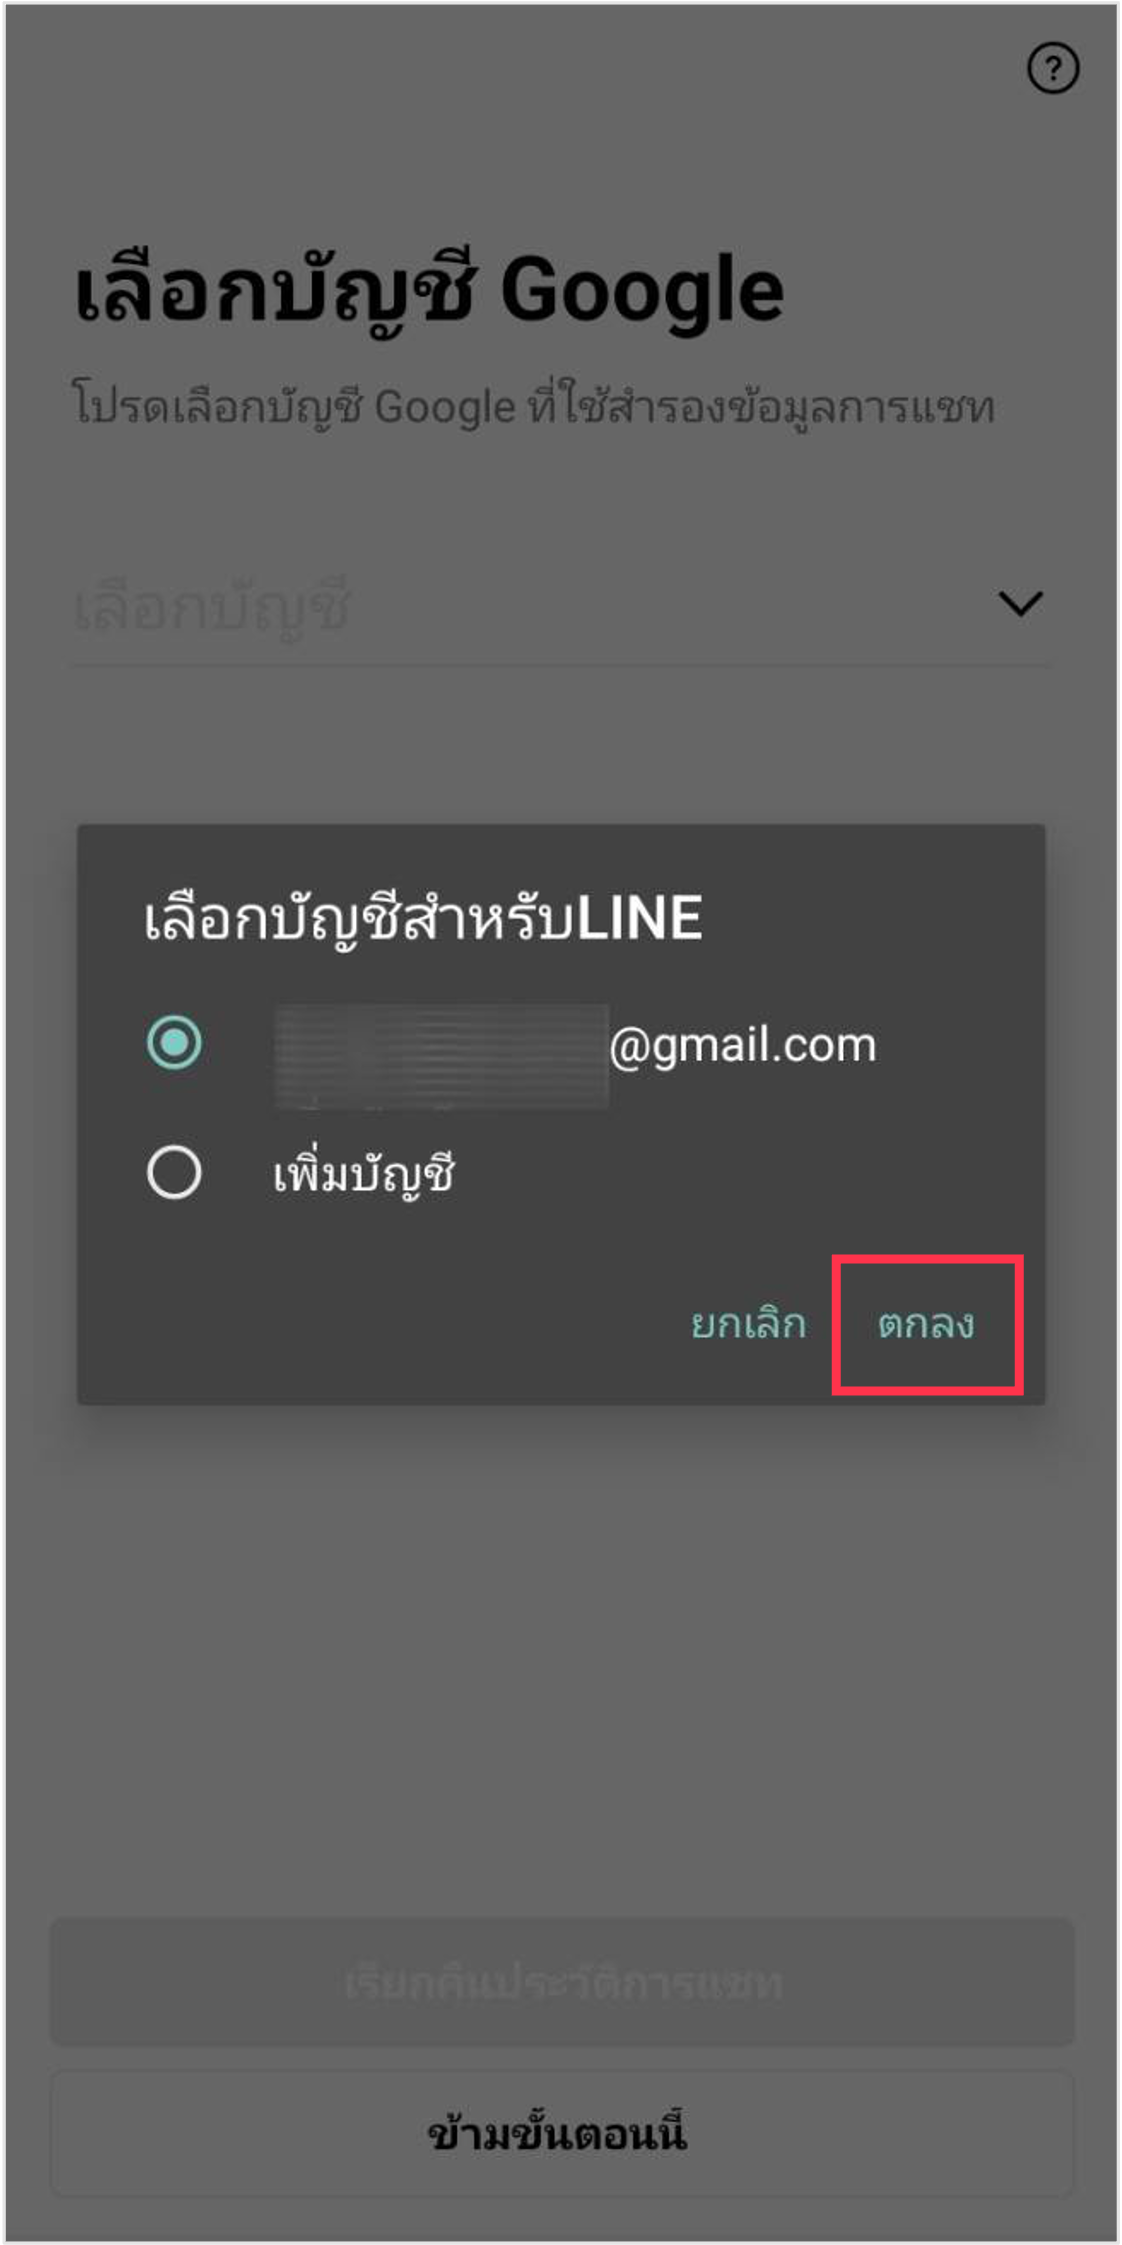
Task: Click inside the red-highlighted ตกลง box
Action: (927, 1324)
